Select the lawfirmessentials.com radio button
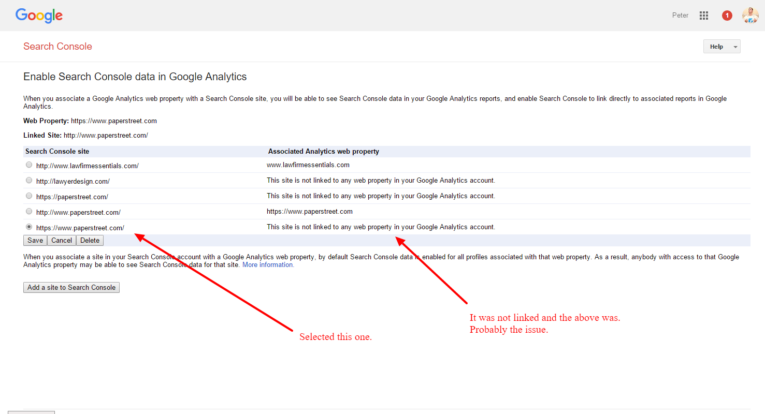The image size is (765, 414). (29, 165)
